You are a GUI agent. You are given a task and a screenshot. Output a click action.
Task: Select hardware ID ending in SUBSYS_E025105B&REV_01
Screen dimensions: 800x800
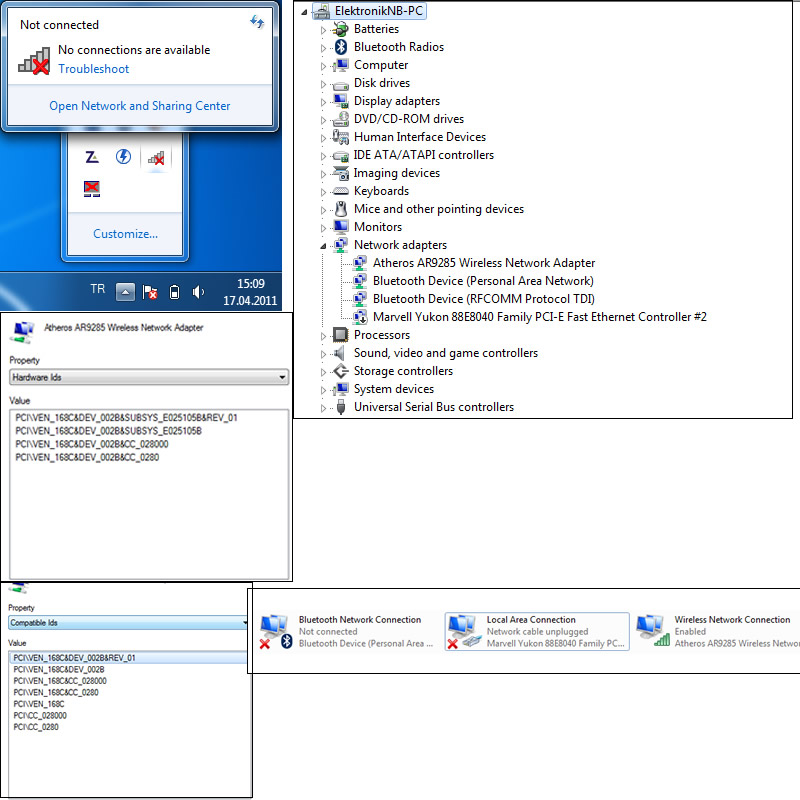pyautogui.click(x=126, y=418)
